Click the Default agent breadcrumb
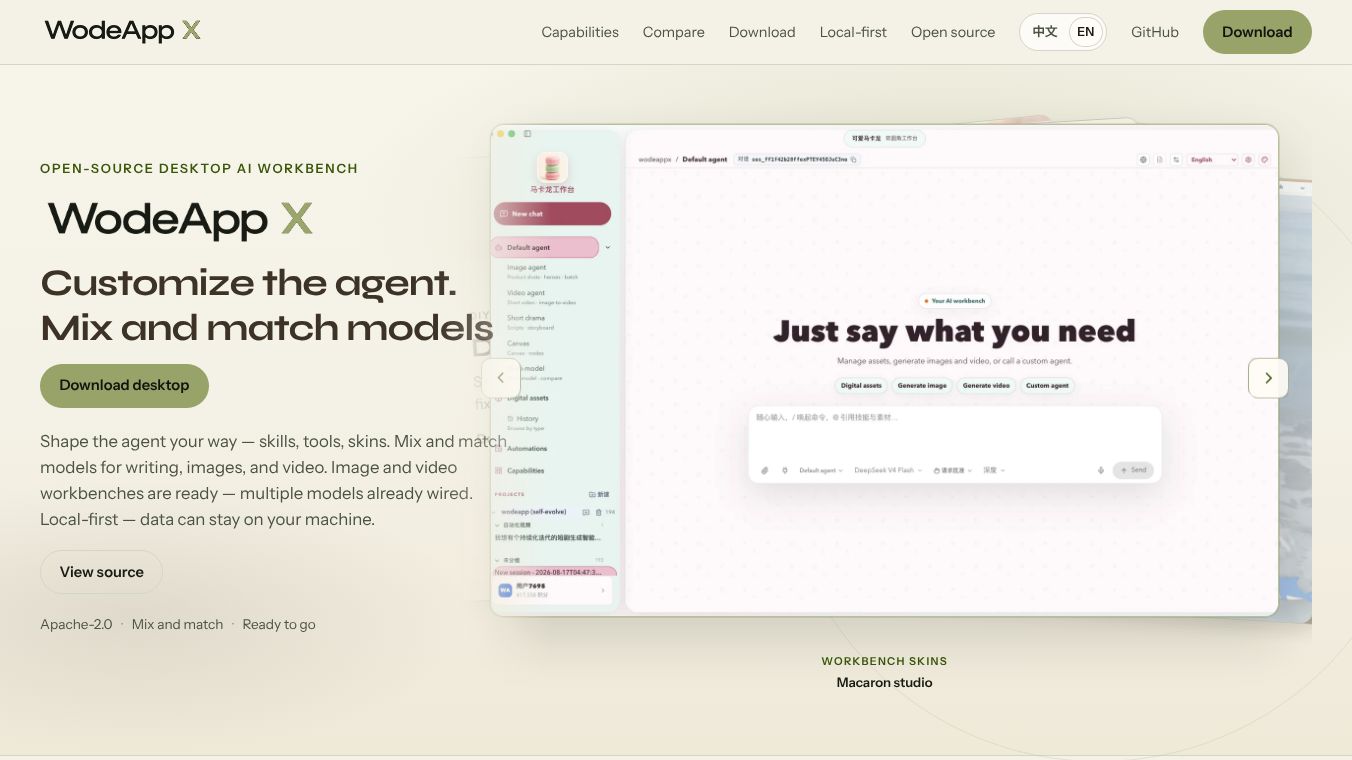Screen dimensions: 1352x760 tap(705, 159)
